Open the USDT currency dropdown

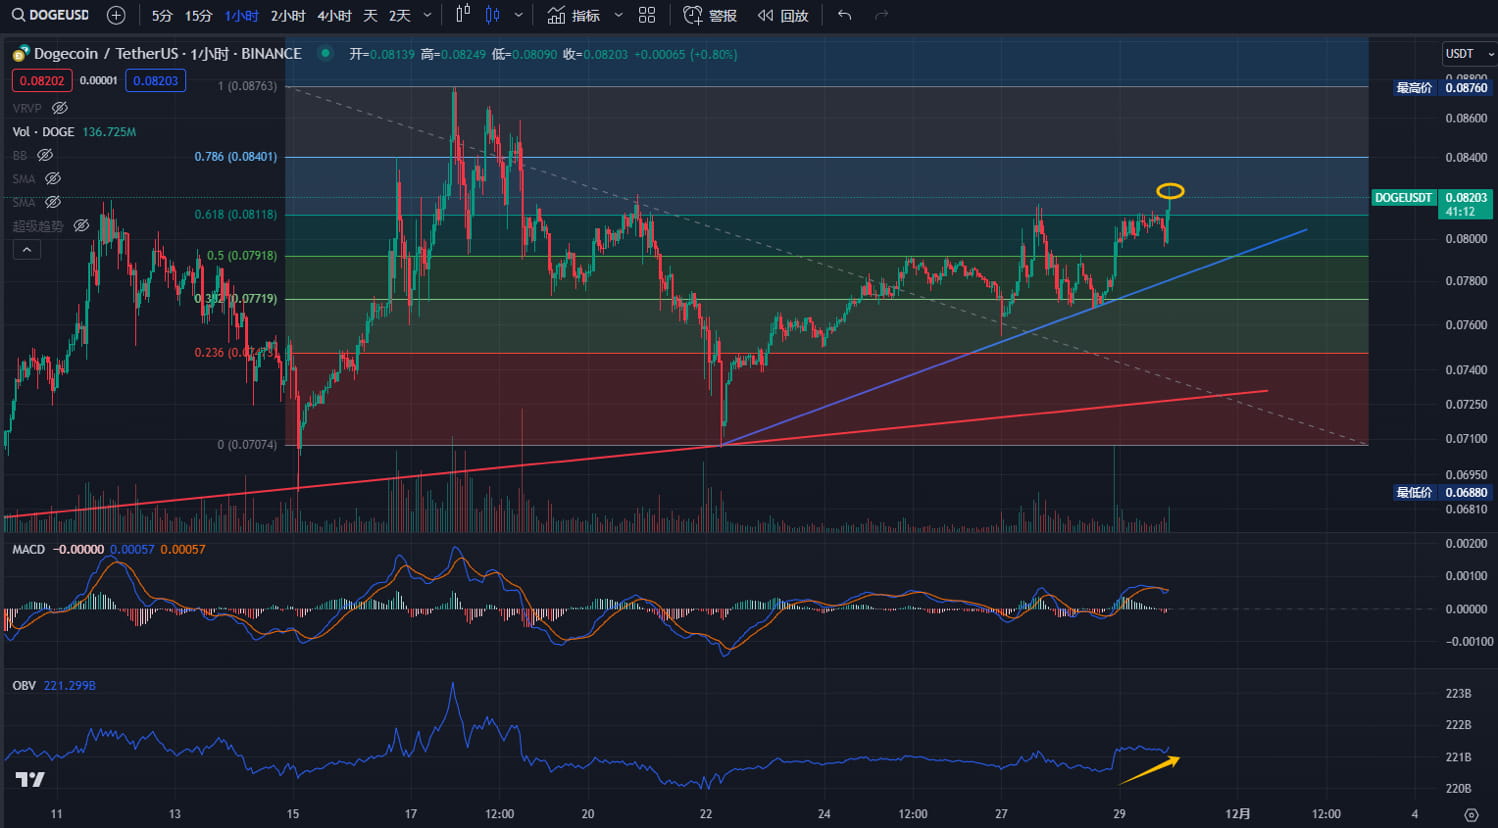tap(1468, 53)
